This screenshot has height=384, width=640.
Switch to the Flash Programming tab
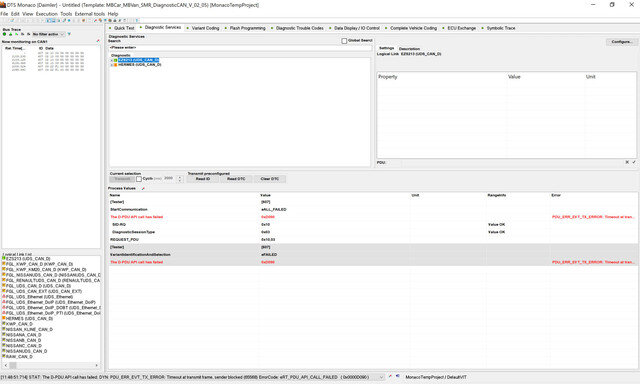[x=245, y=28]
